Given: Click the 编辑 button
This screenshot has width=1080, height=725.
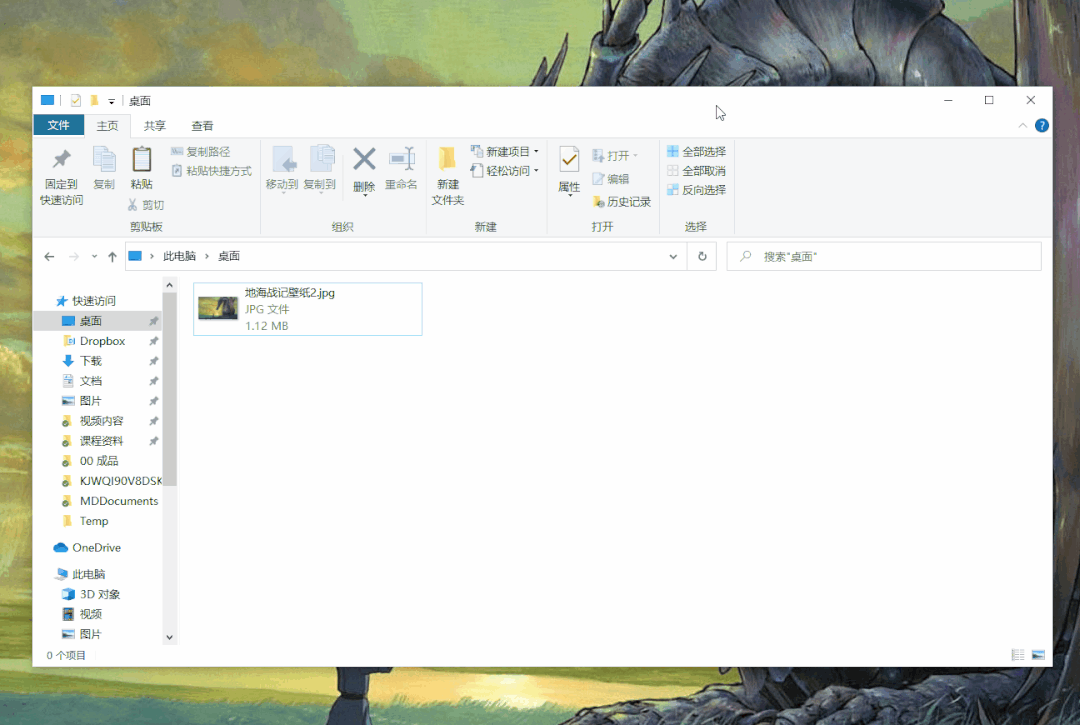Looking at the screenshot, I should 611,179.
